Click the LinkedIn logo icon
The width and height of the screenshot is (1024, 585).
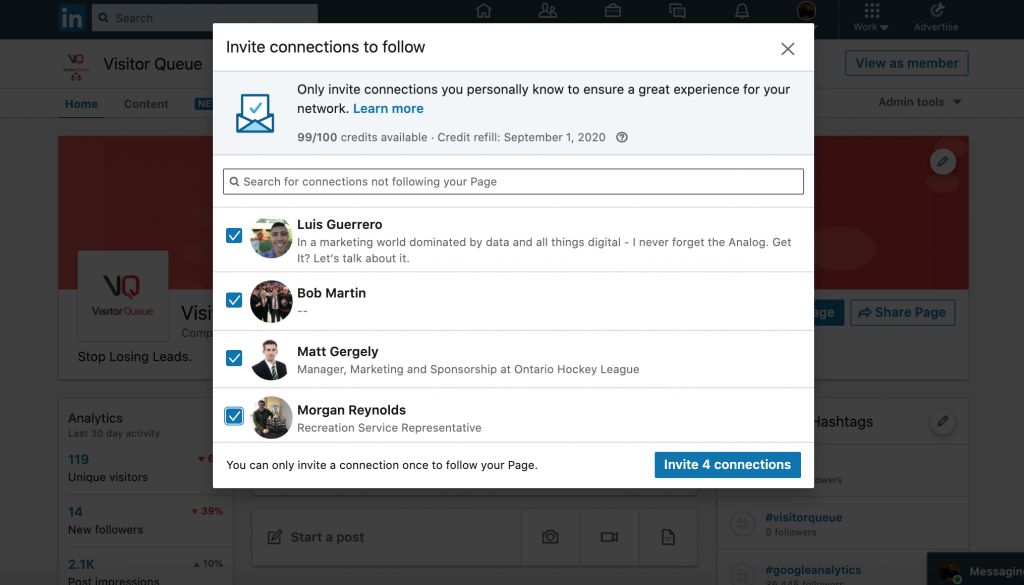72,18
